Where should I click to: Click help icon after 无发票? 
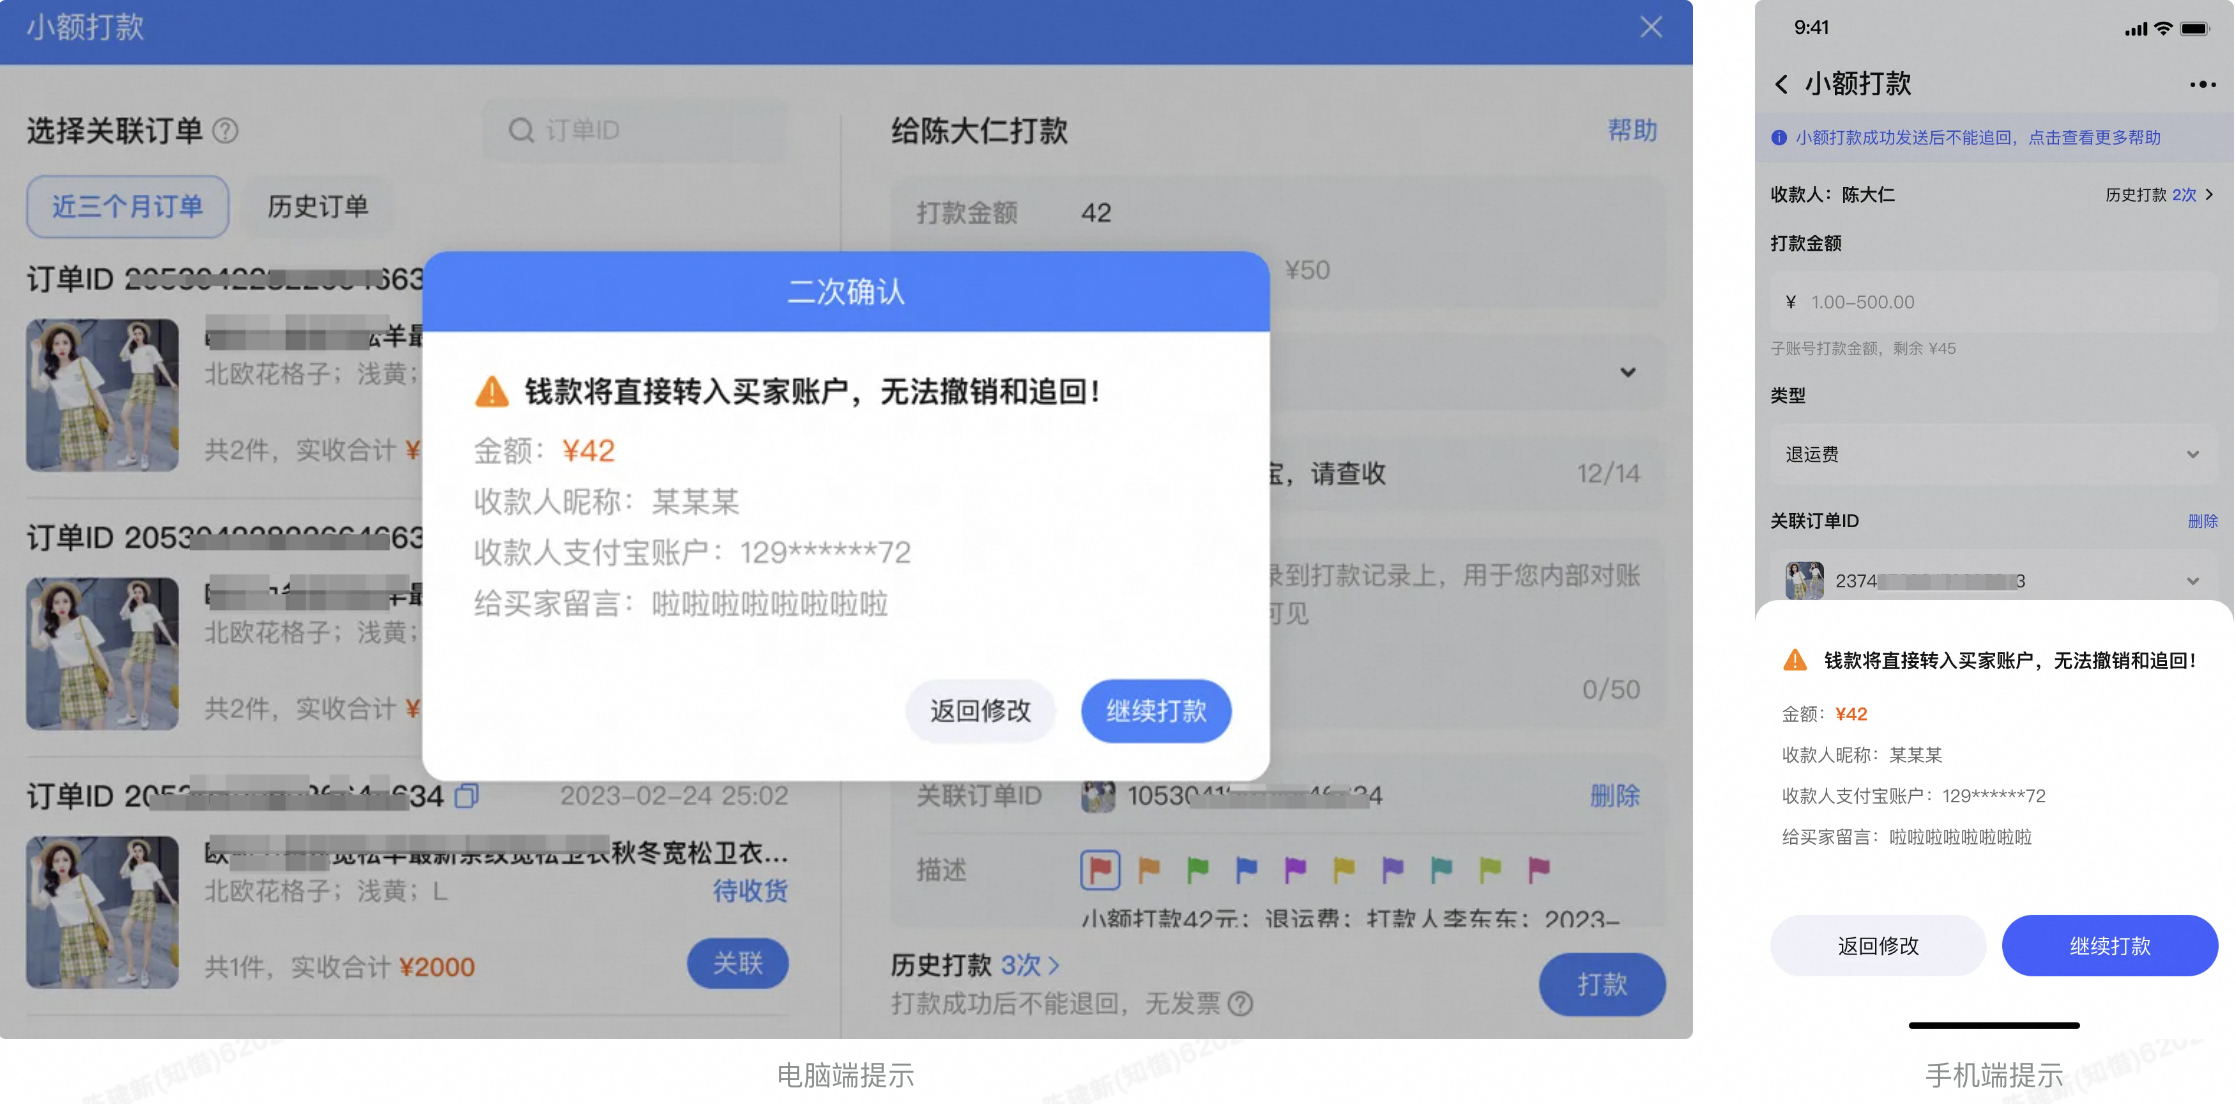[x=1240, y=1003]
